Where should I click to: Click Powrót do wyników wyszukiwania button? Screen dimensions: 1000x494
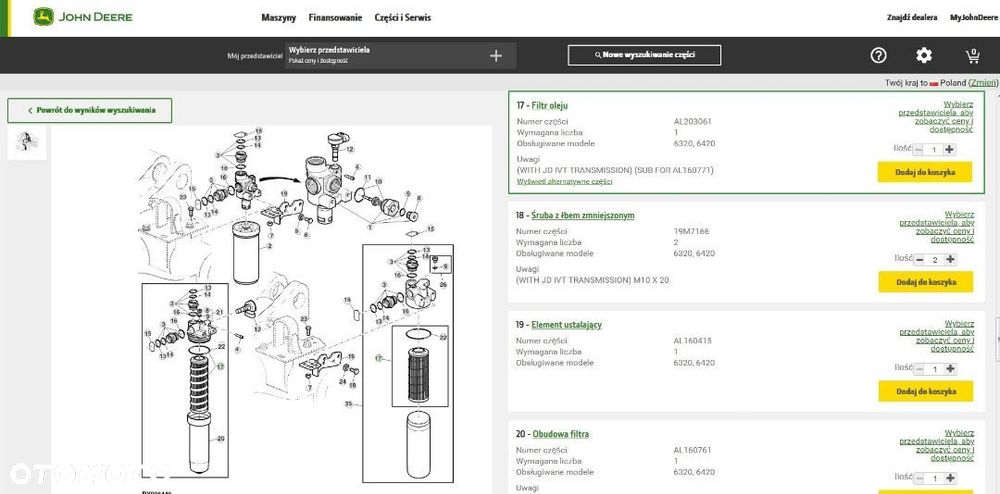[90, 110]
